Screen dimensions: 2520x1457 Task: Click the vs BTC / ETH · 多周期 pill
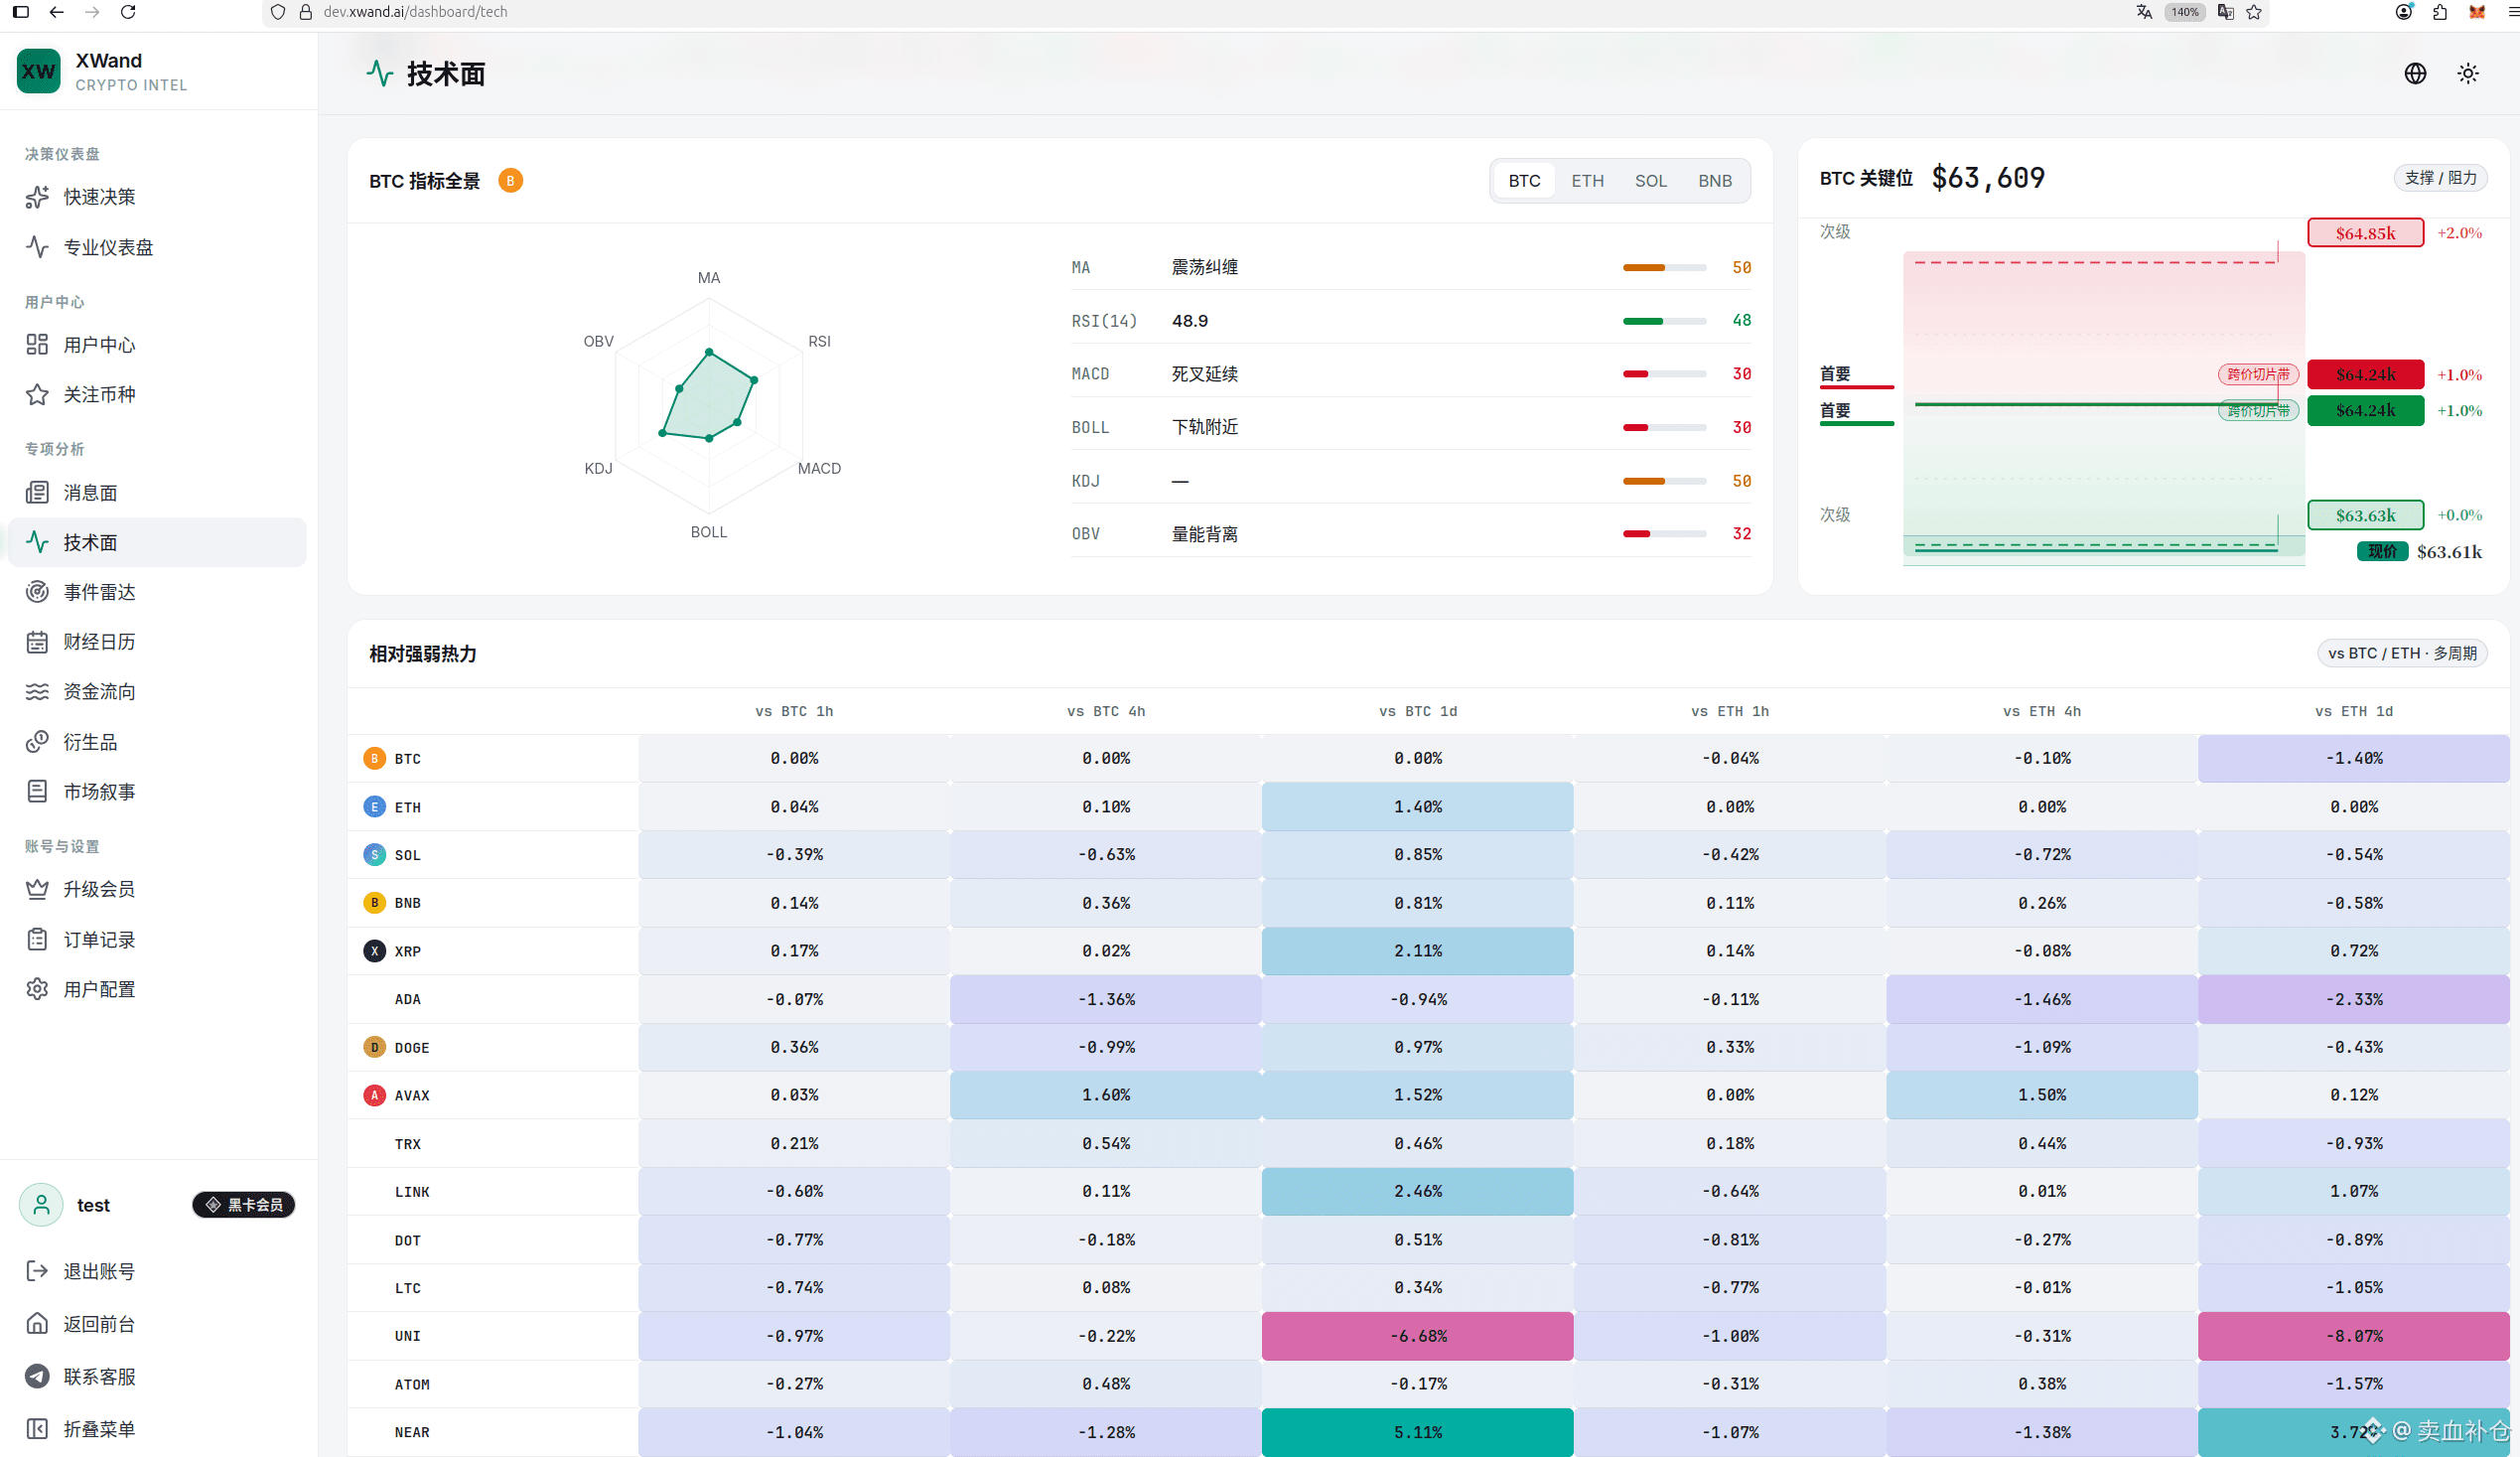[x=2402, y=653]
